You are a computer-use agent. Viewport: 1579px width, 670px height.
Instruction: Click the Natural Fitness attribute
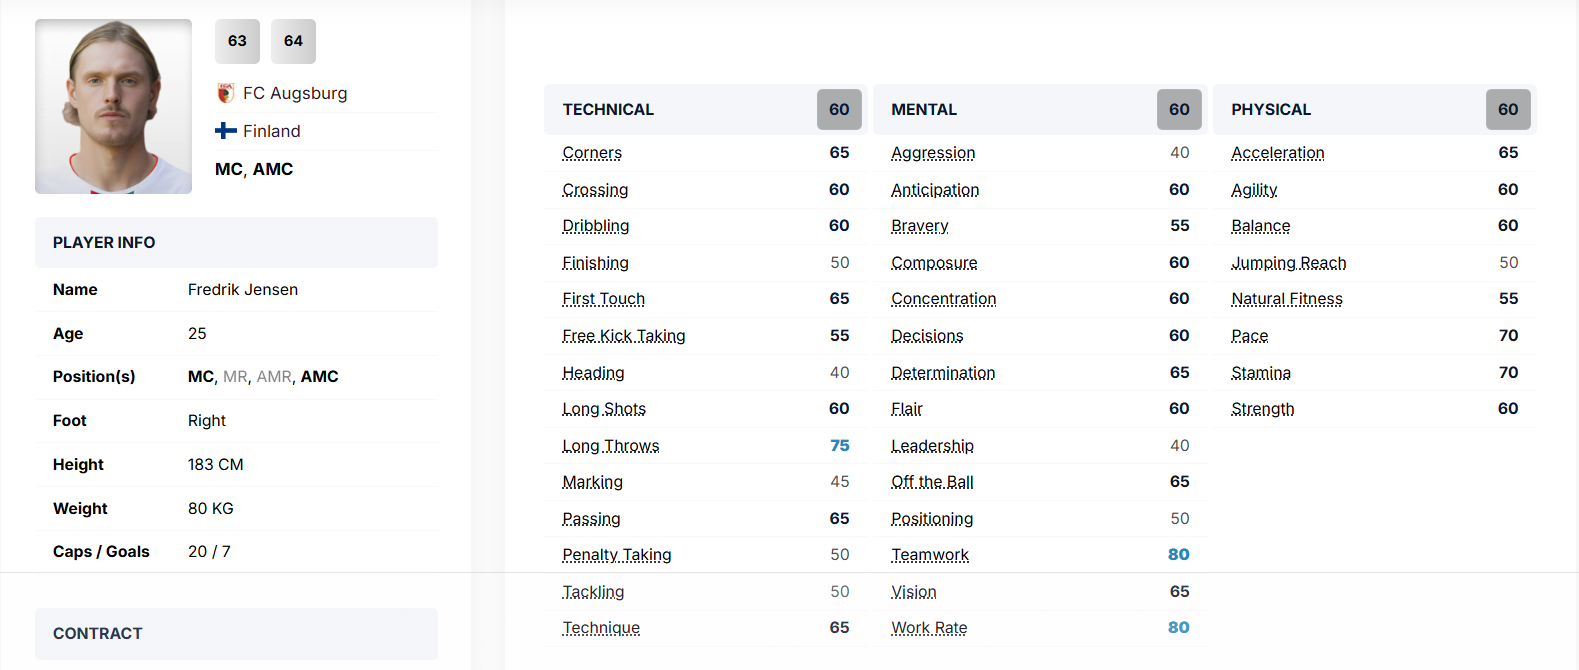pos(1286,299)
